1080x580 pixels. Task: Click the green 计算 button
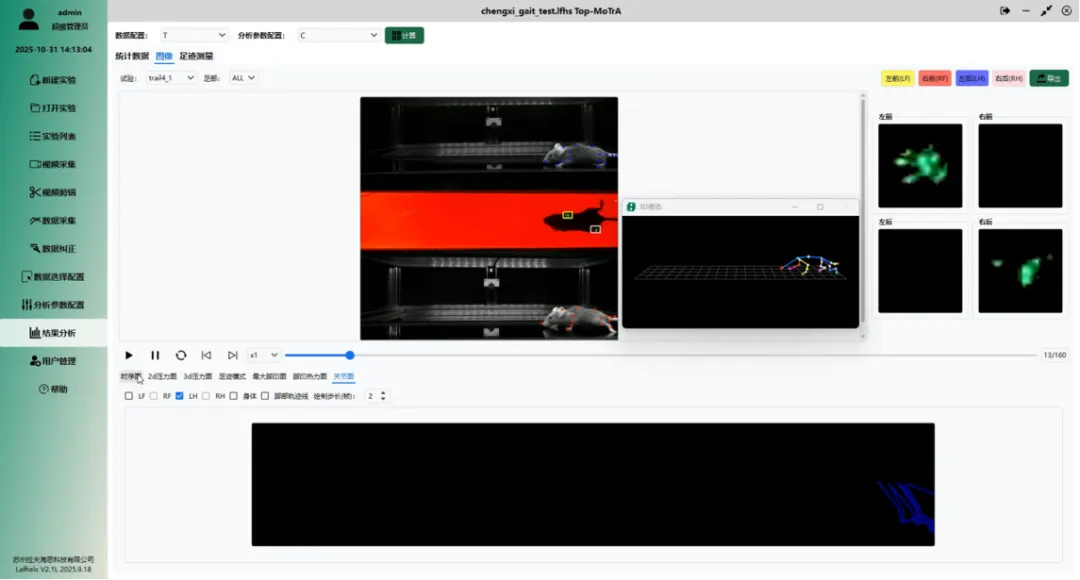pyautogui.click(x=404, y=35)
